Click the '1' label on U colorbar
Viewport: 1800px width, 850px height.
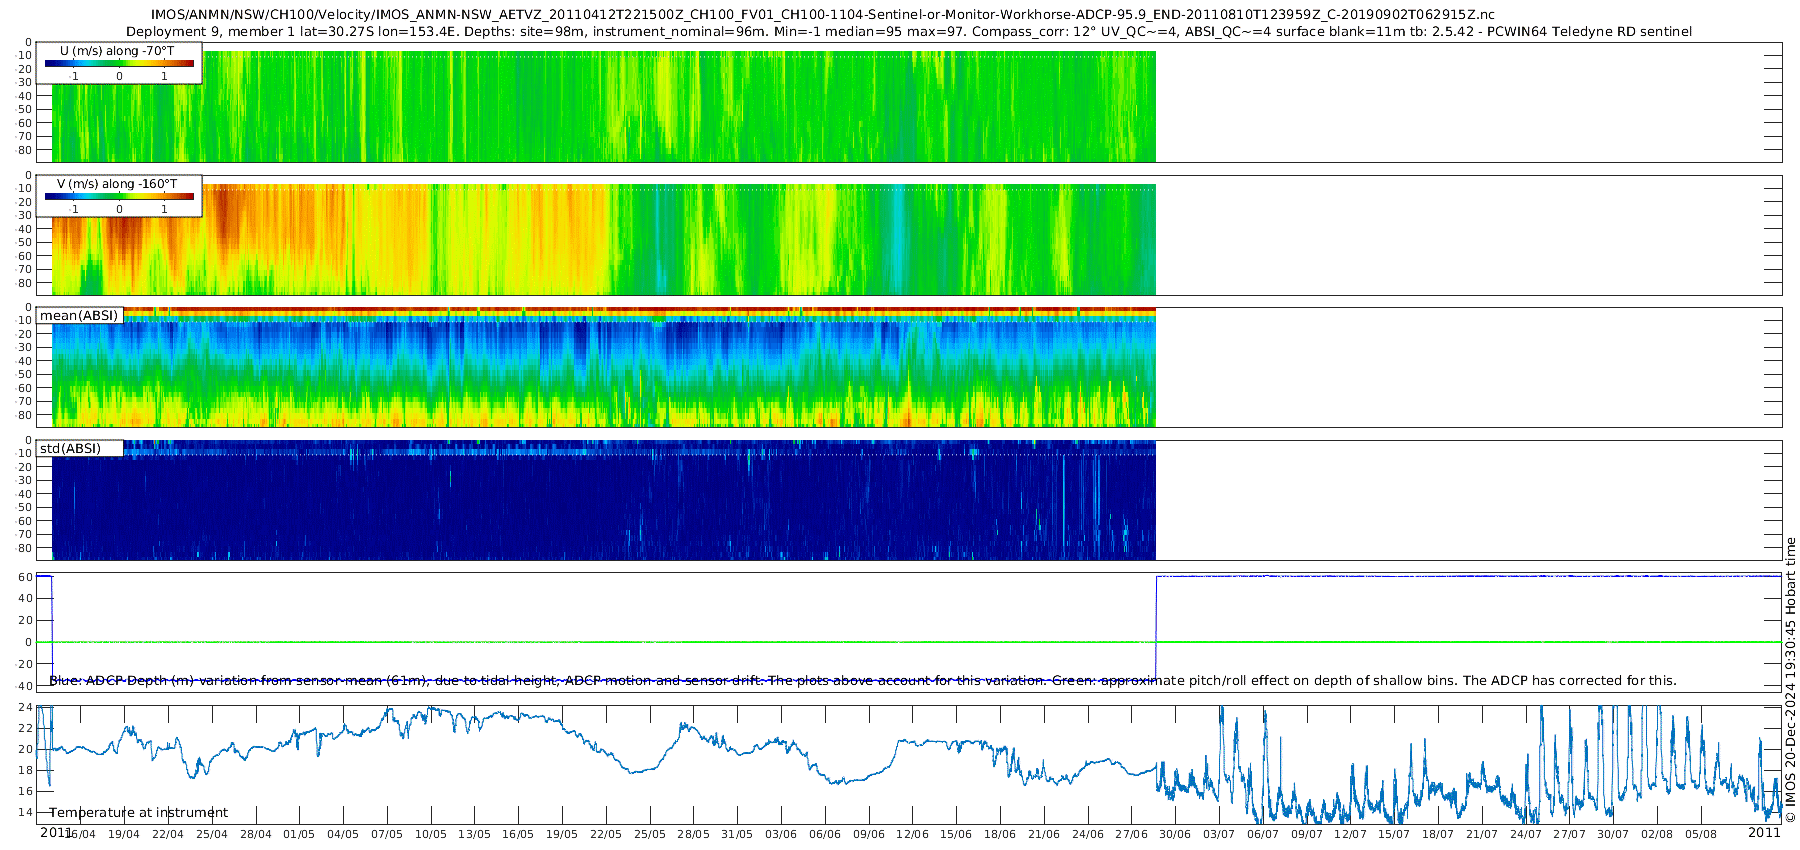(164, 76)
